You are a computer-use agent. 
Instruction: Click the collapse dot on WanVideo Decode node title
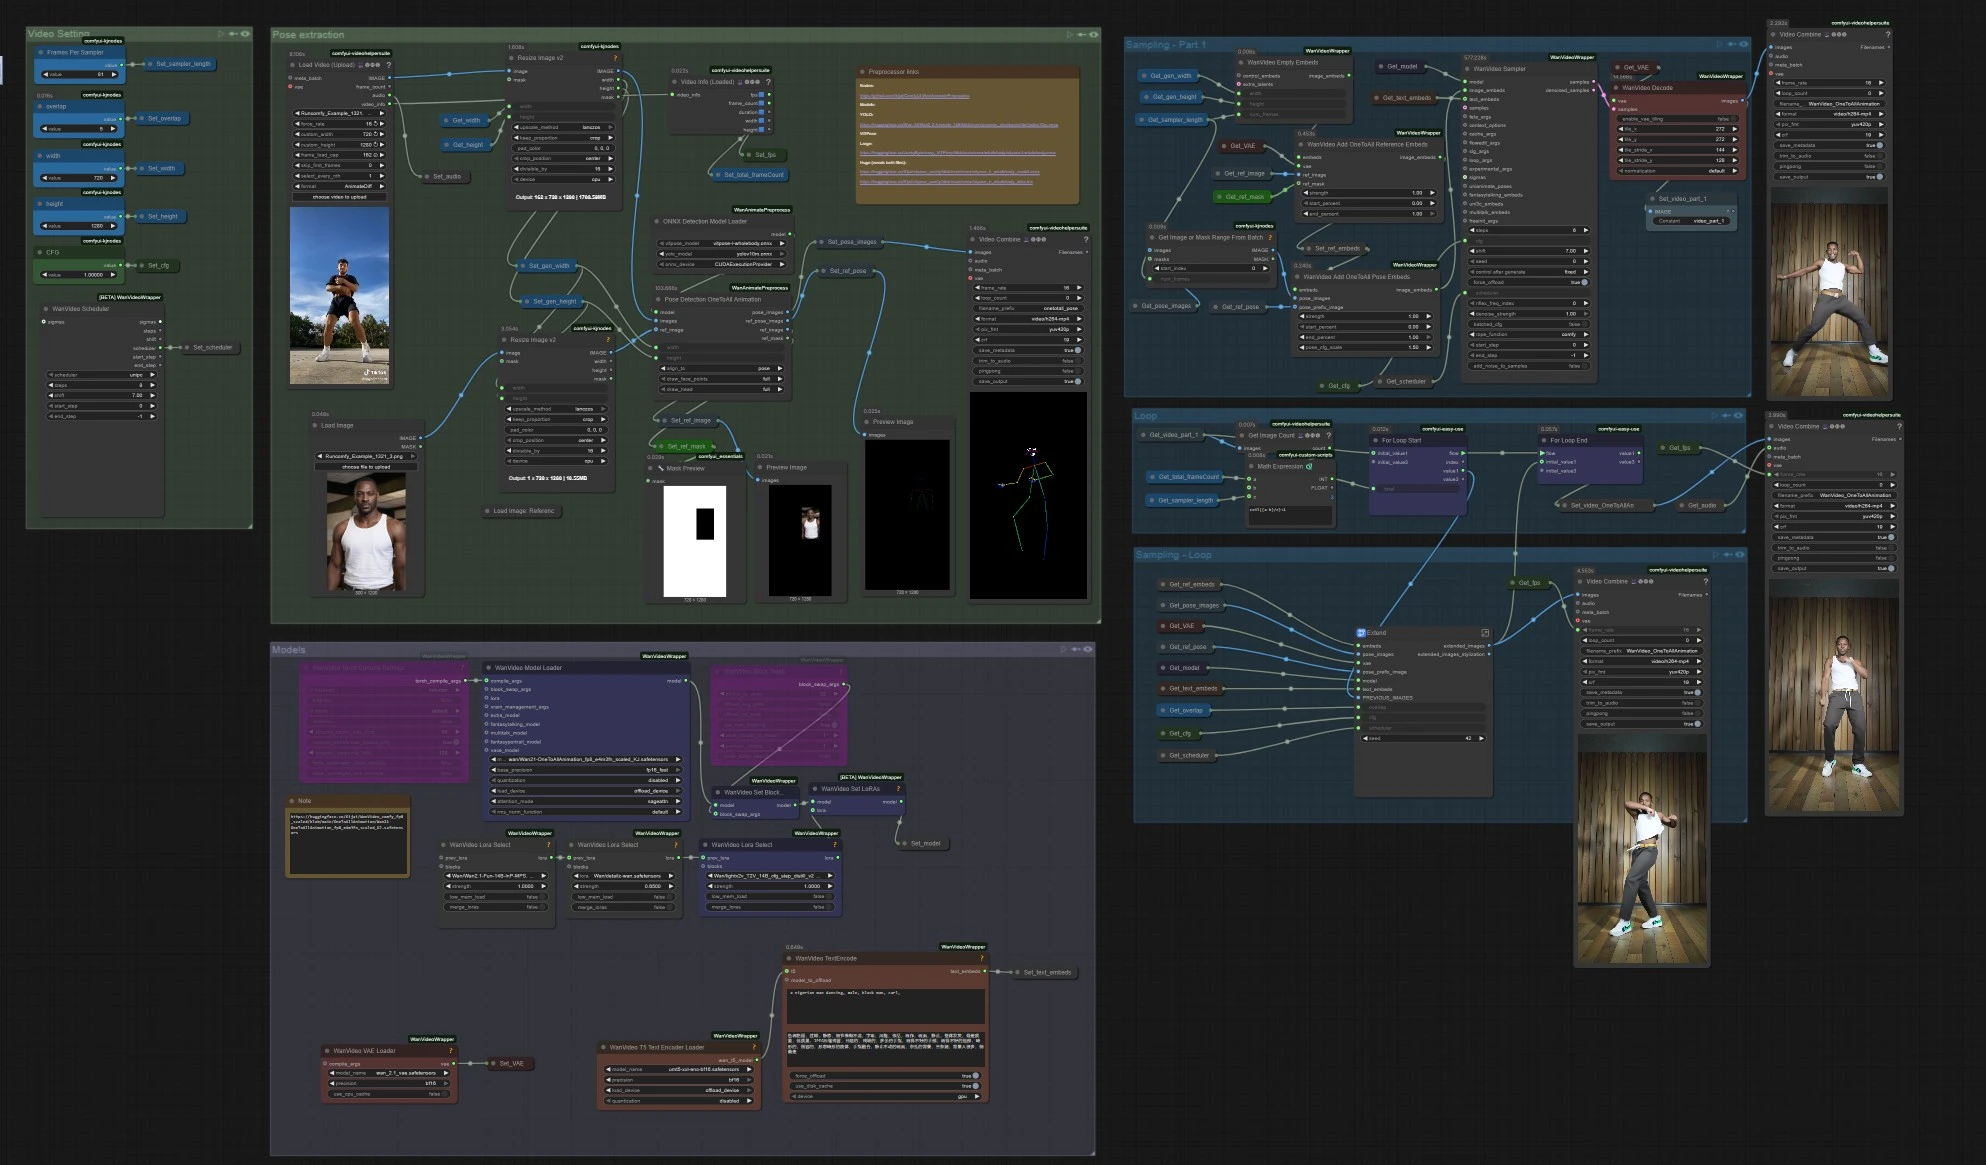click(x=1617, y=88)
